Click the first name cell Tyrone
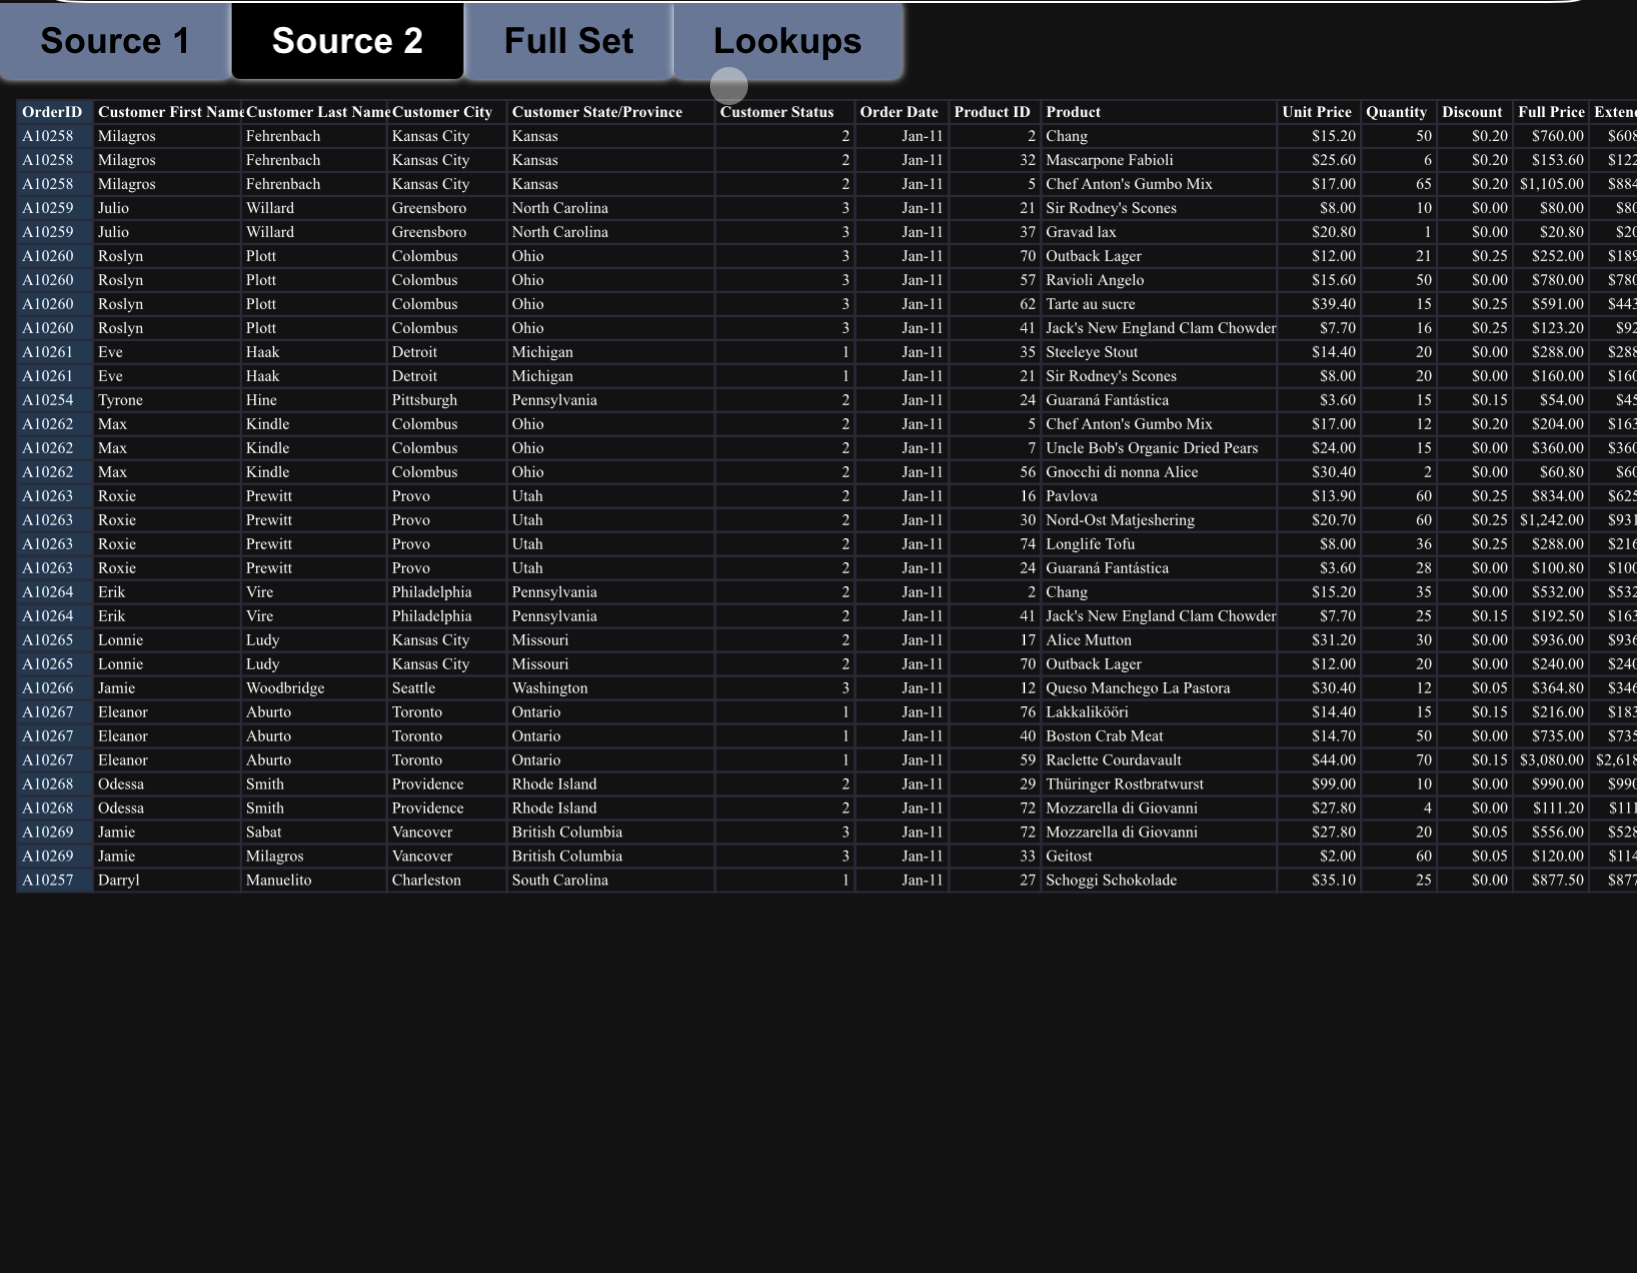Image resolution: width=1637 pixels, height=1273 pixels. click(x=167, y=400)
